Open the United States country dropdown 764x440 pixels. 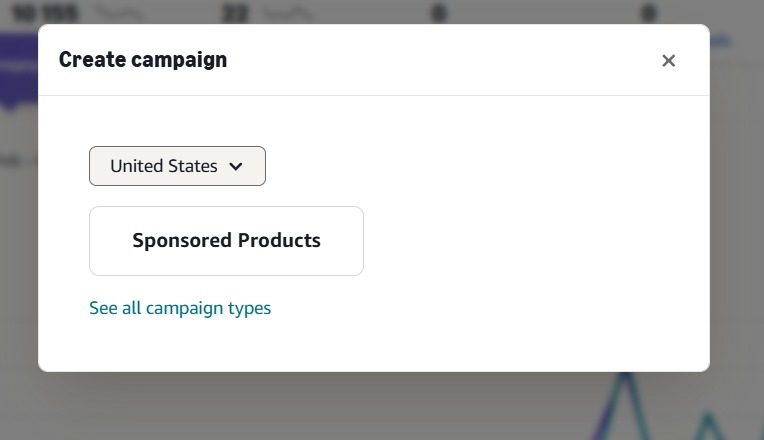click(177, 166)
